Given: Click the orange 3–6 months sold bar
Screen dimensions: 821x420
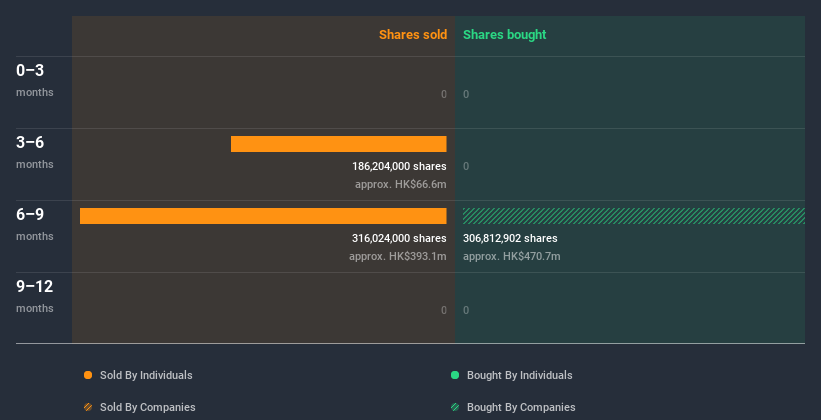Looking at the screenshot, I should click(x=339, y=144).
